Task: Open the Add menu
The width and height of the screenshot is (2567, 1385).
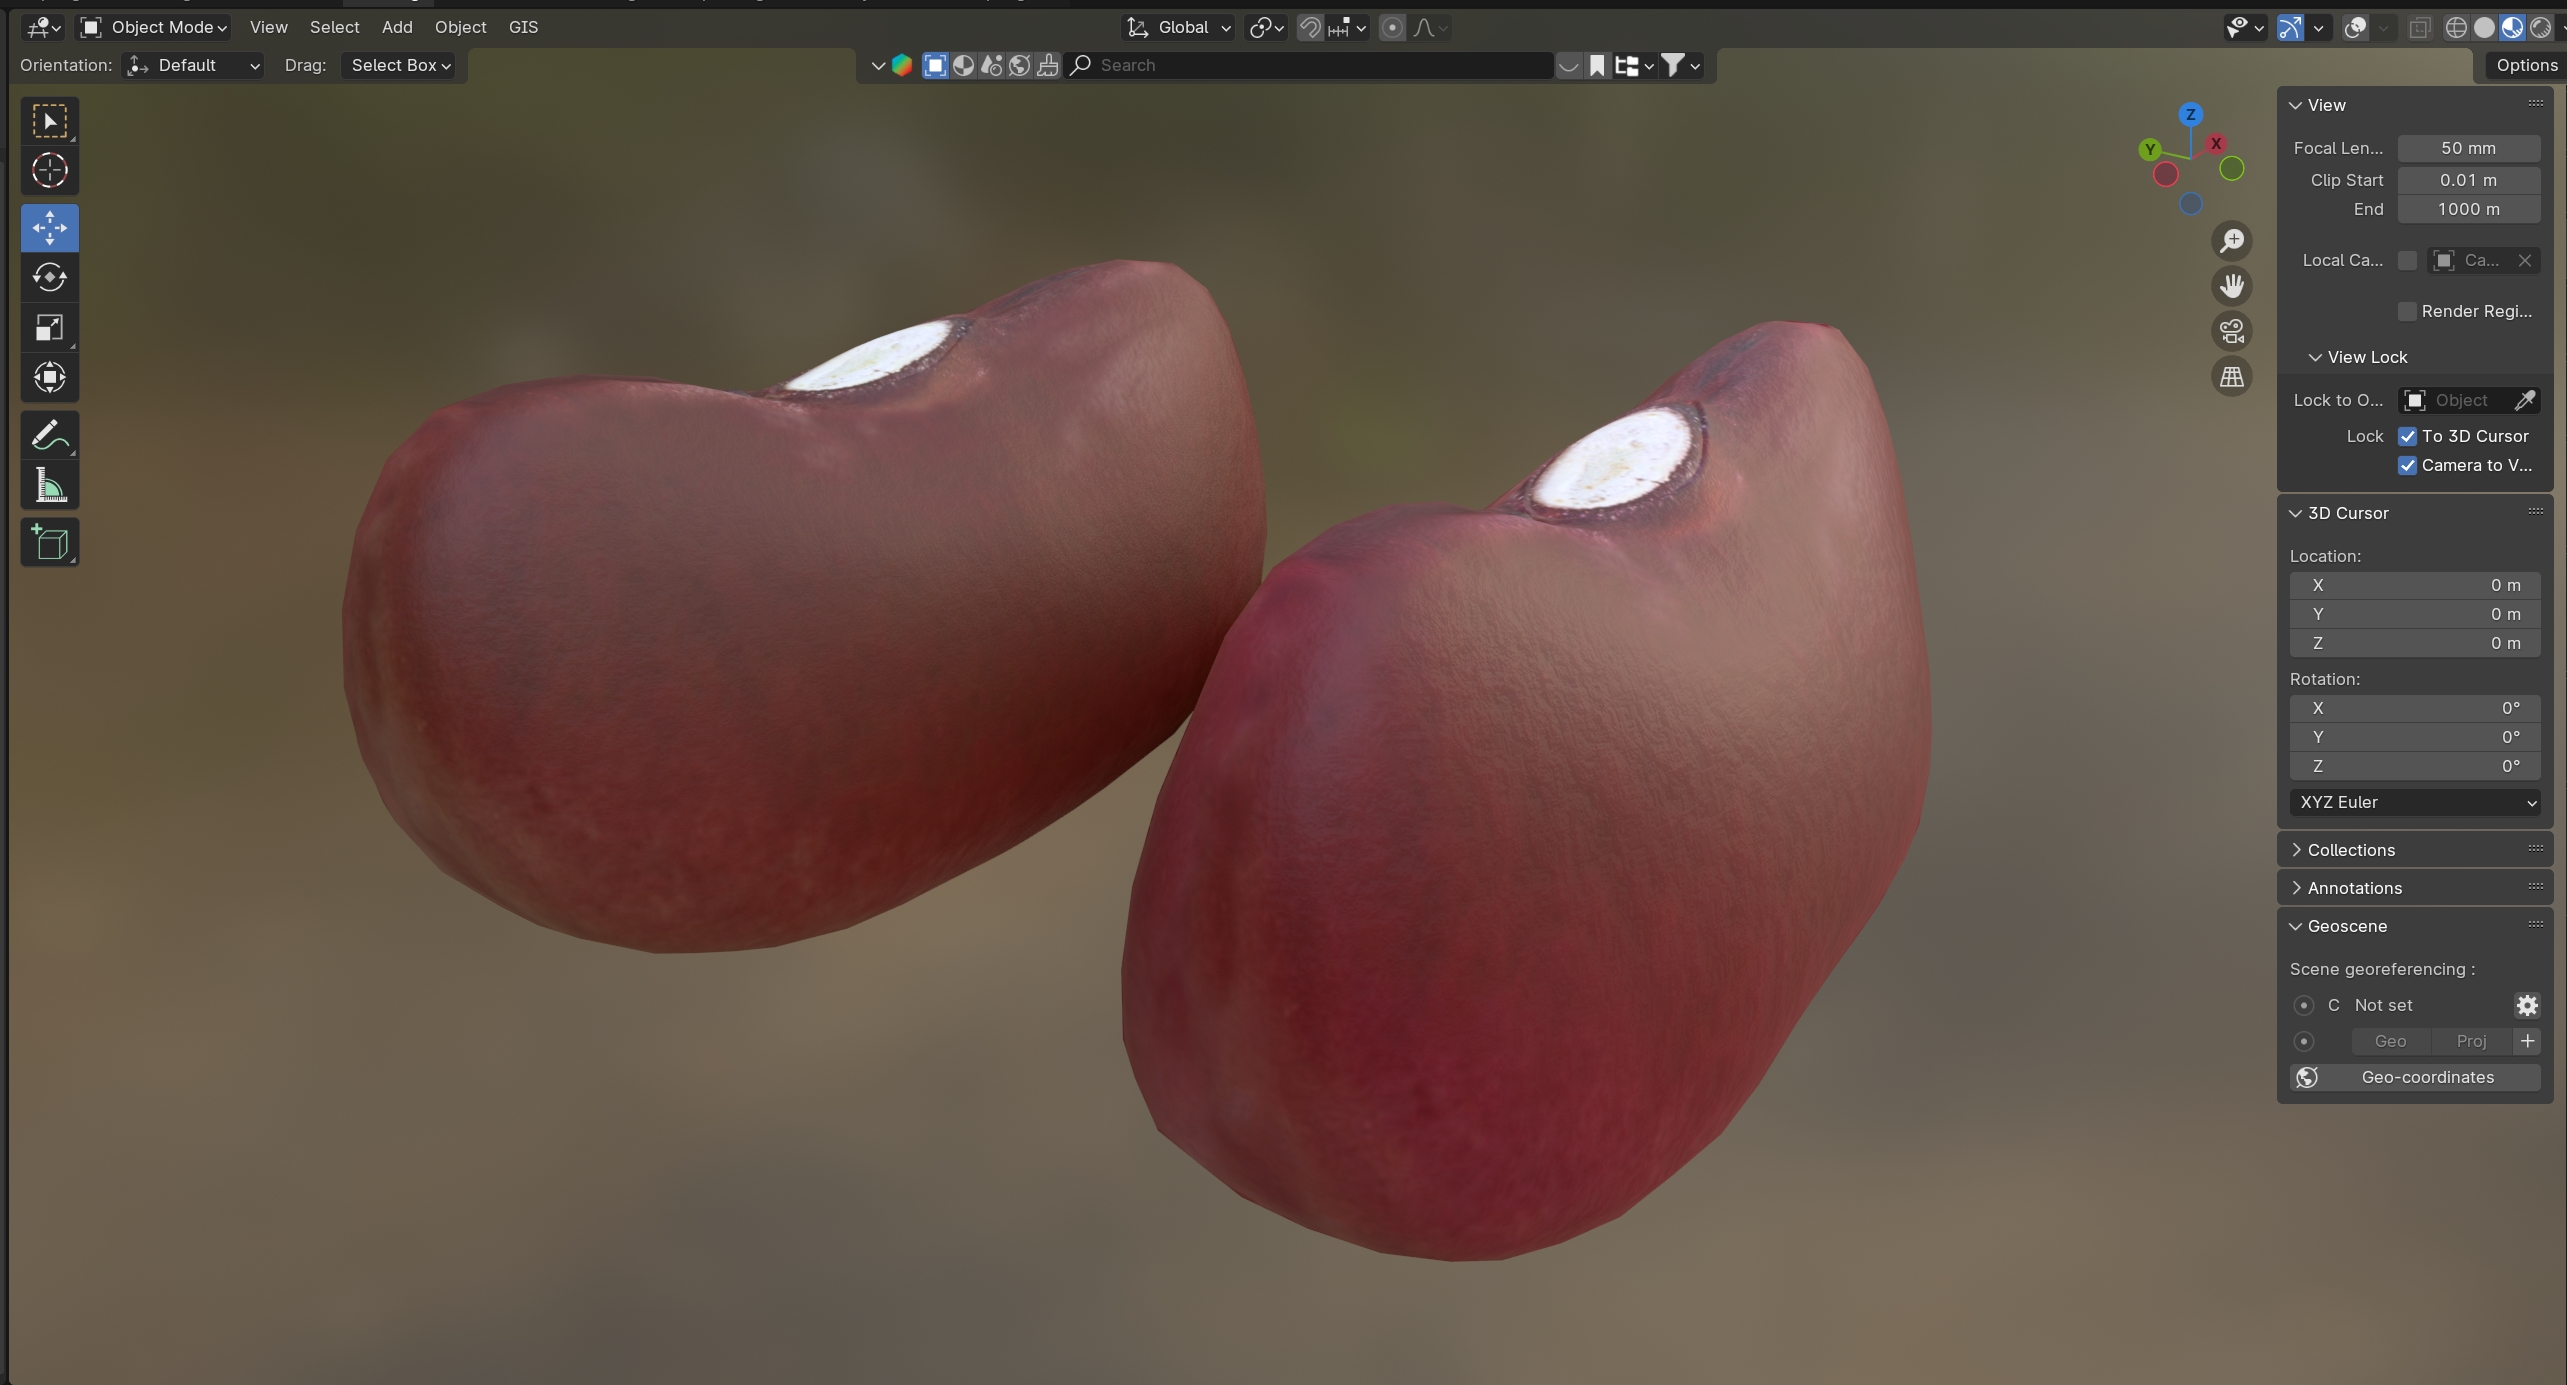Action: click(396, 27)
